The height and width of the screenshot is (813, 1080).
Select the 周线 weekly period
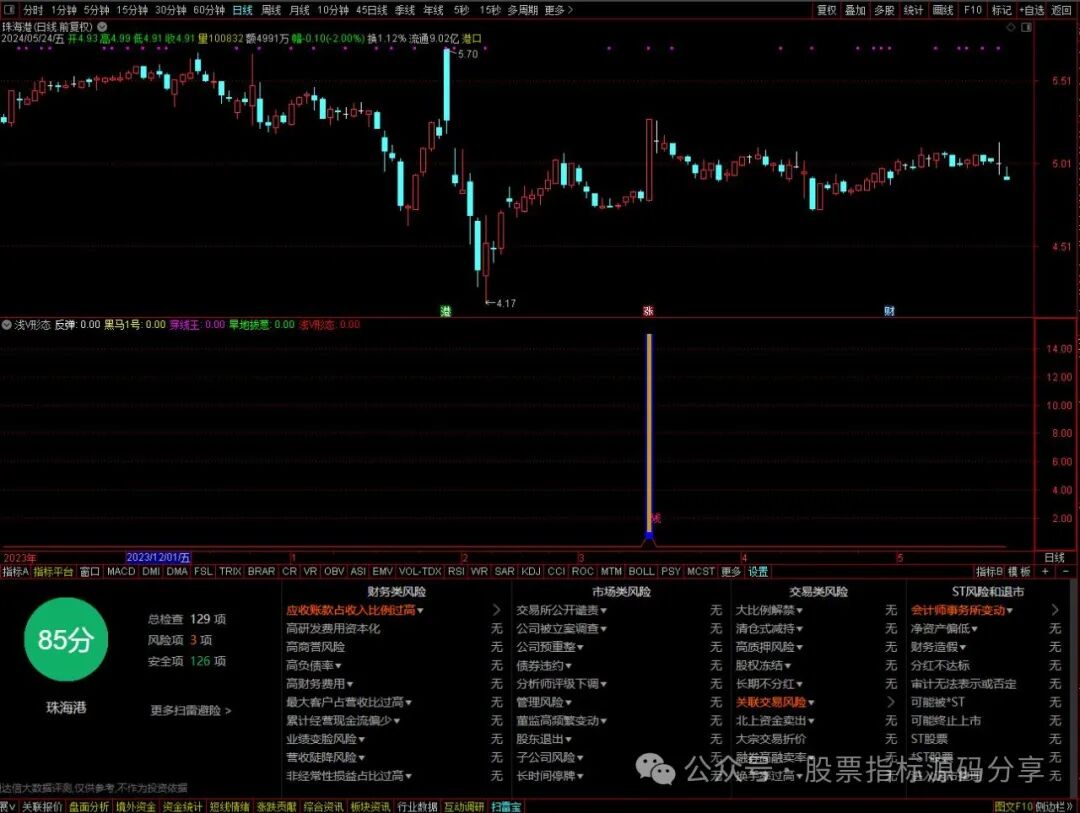coord(271,10)
